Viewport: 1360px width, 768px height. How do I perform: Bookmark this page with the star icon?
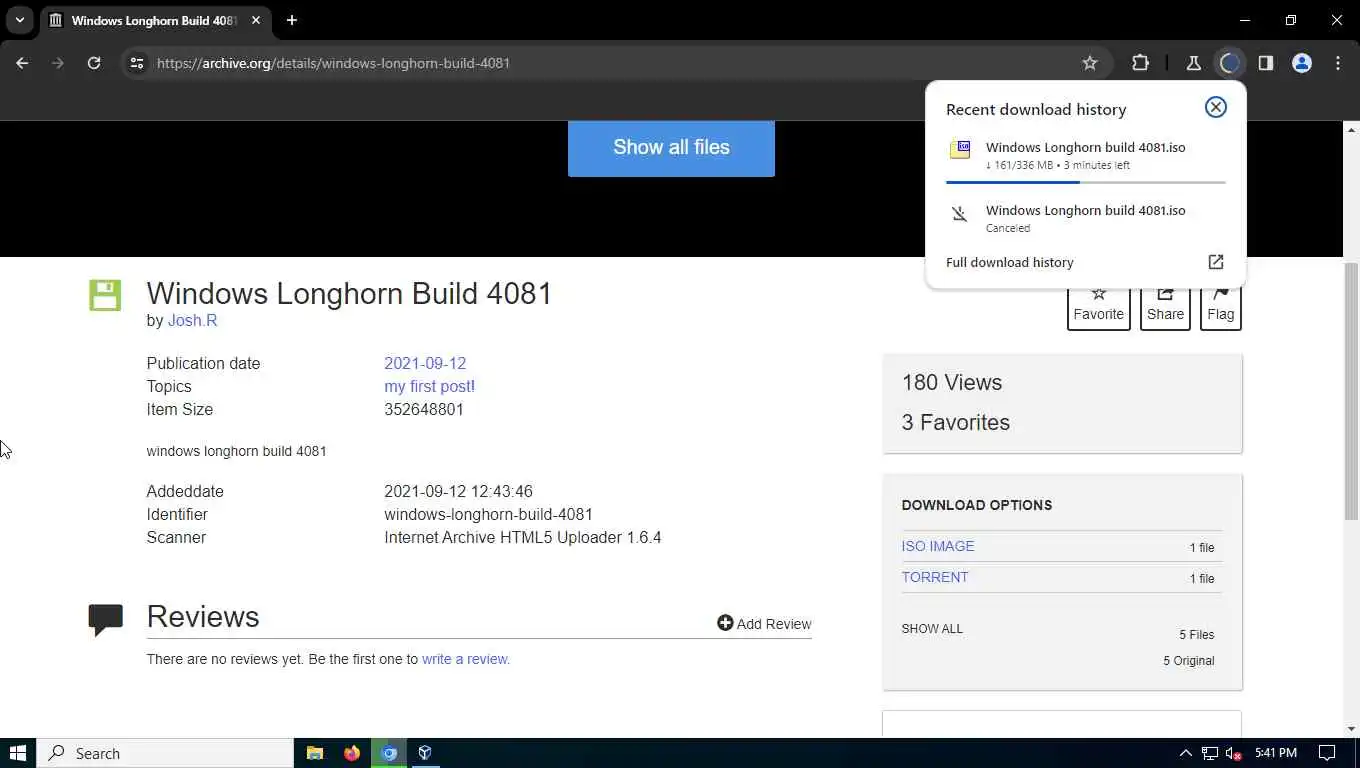(1090, 63)
